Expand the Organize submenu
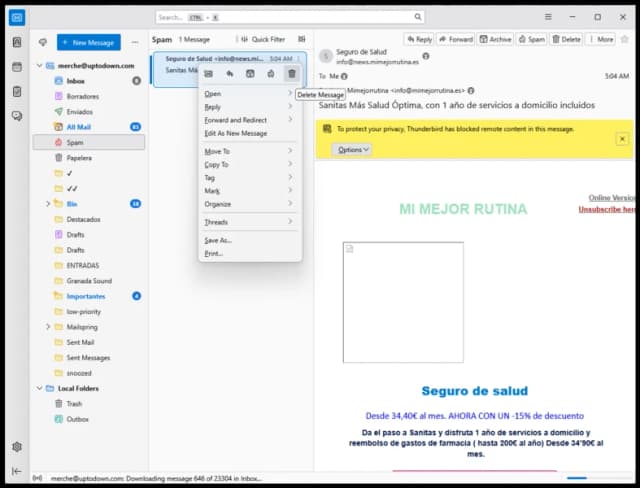This screenshot has height=488, width=640. (249, 204)
